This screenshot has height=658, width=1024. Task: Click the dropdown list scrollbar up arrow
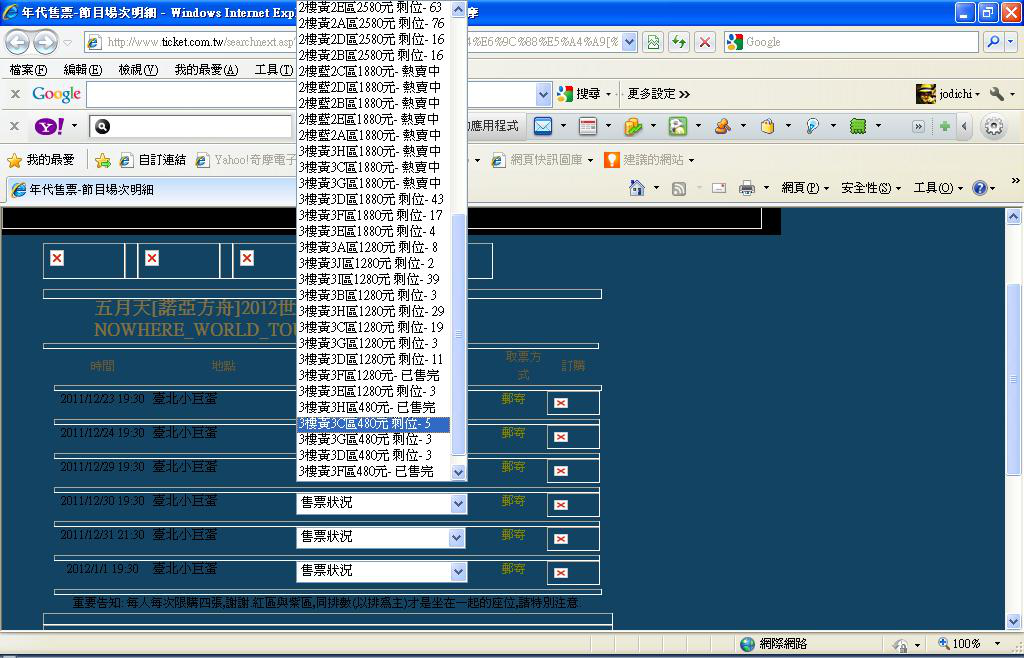(x=458, y=9)
